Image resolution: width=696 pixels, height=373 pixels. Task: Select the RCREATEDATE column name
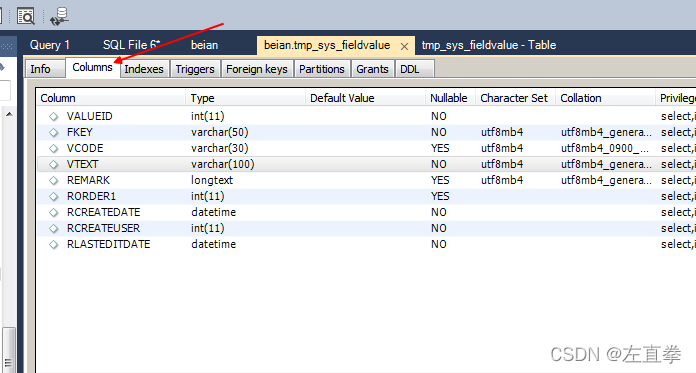pos(103,212)
